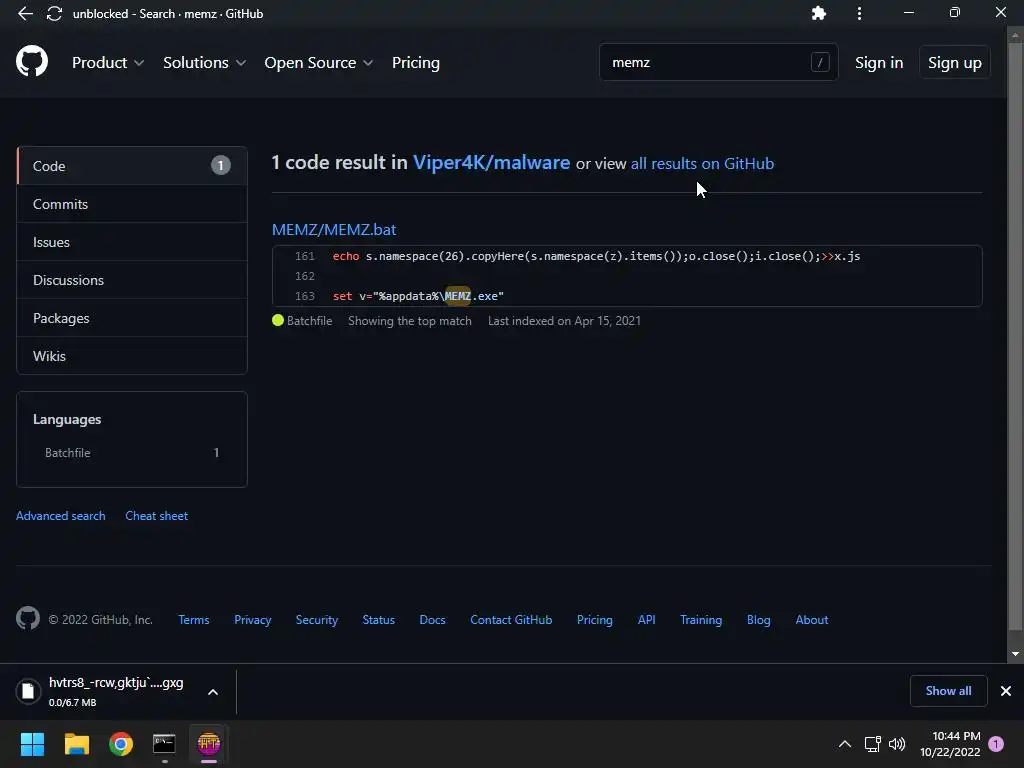Click line number 163
Viewport: 1024px width, 768px height.
[304, 296]
